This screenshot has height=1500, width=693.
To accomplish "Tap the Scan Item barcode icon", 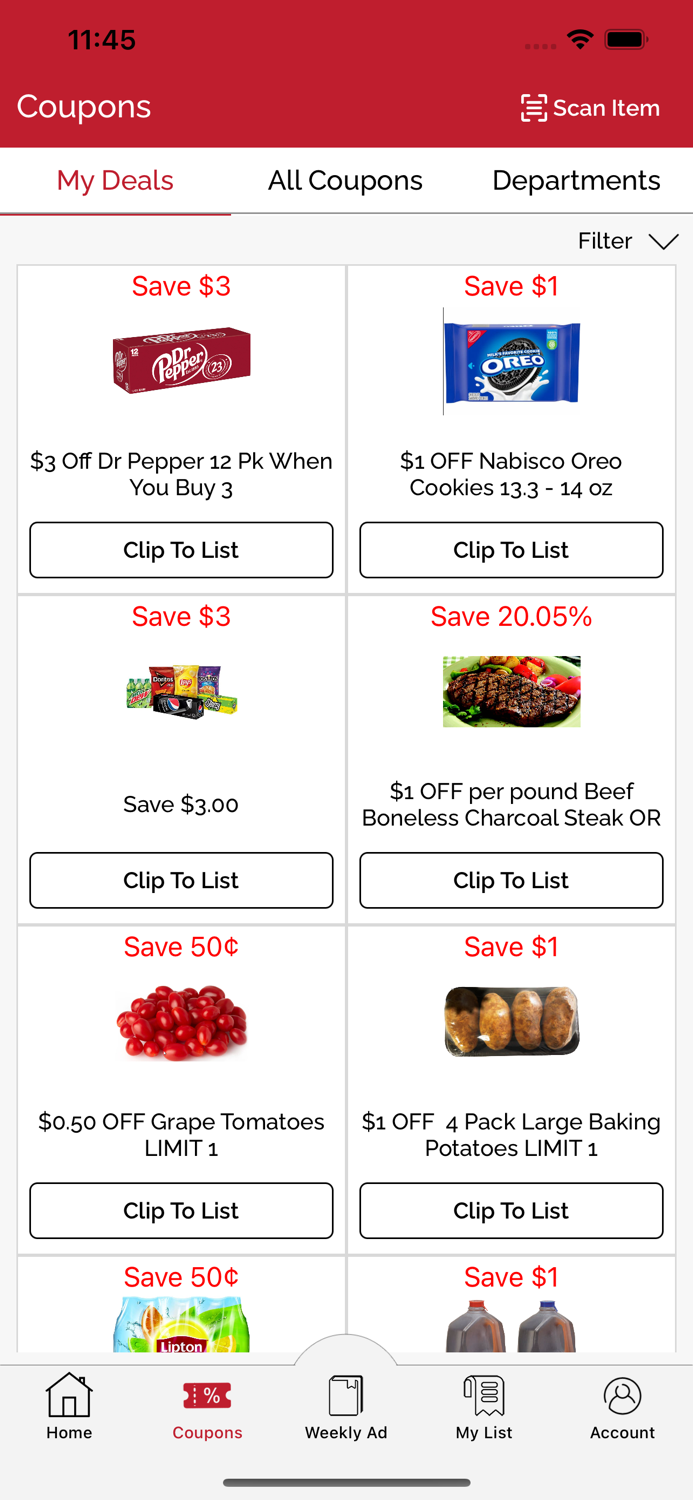I will [x=535, y=107].
